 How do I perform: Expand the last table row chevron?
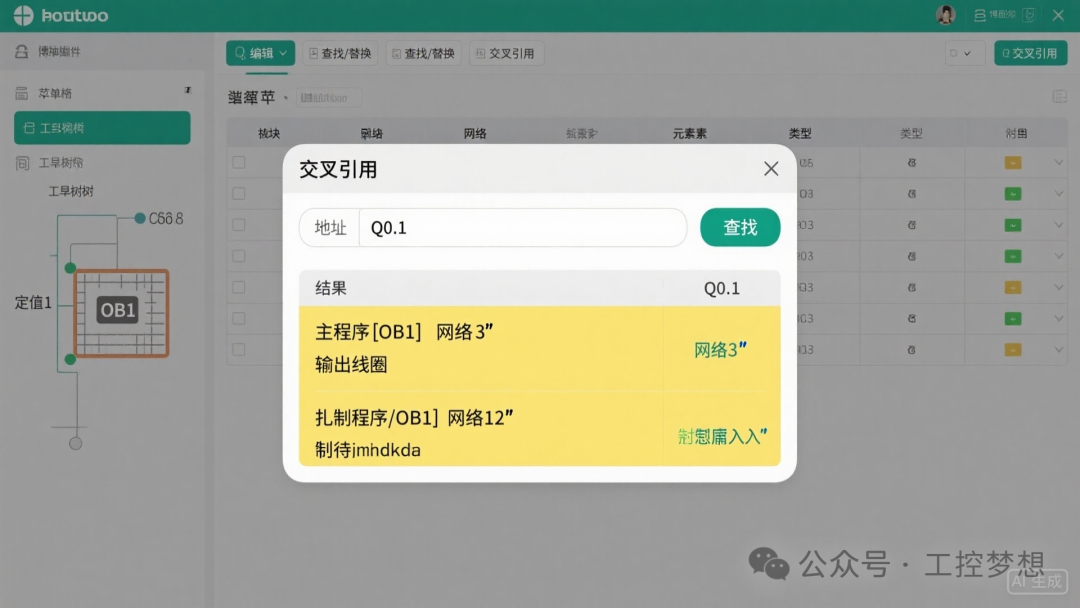[1059, 350]
